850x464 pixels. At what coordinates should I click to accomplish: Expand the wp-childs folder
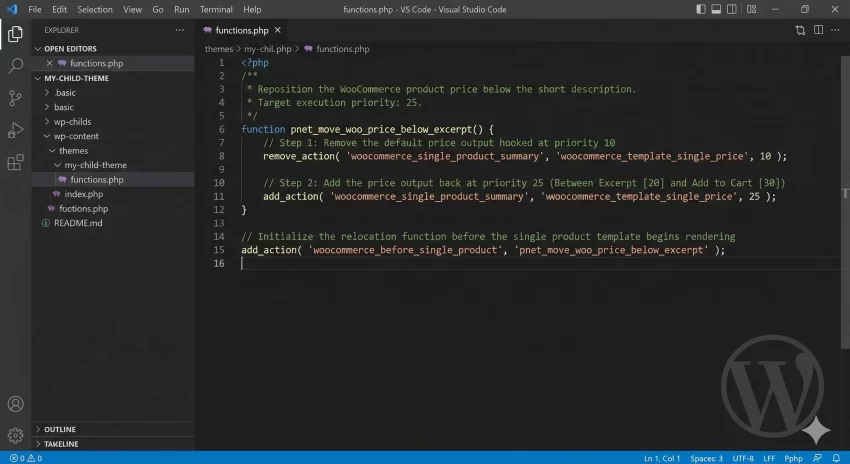[113, 122]
